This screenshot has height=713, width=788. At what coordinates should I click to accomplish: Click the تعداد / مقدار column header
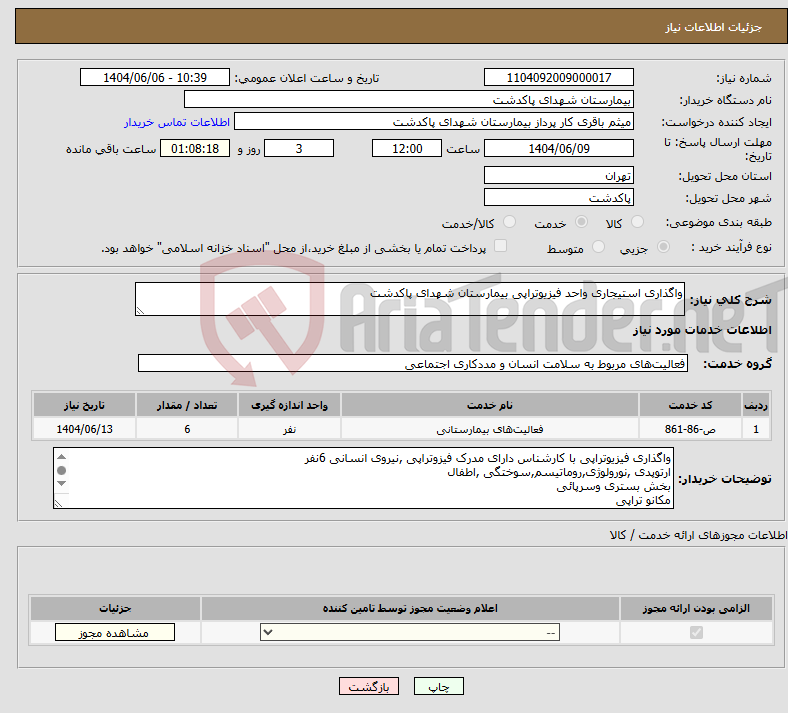[x=187, y=405]
